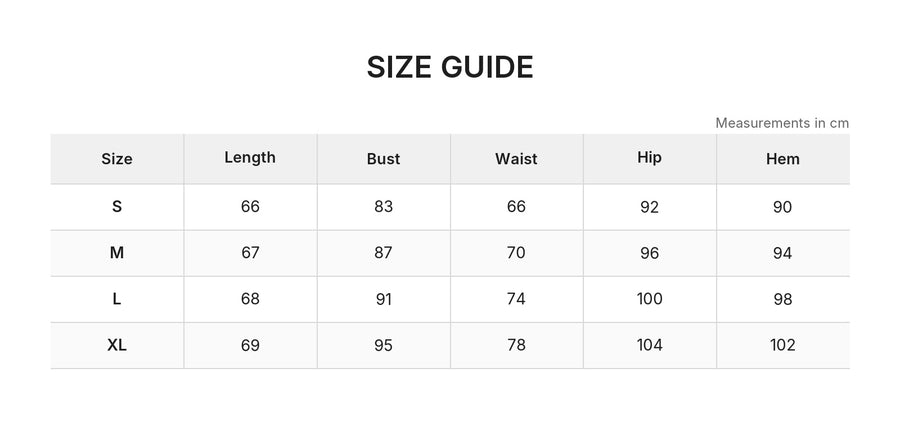Viewport: 900px width, 422px height.
Task: Click the hem value 102 for size XL
Action: point(782,345)
